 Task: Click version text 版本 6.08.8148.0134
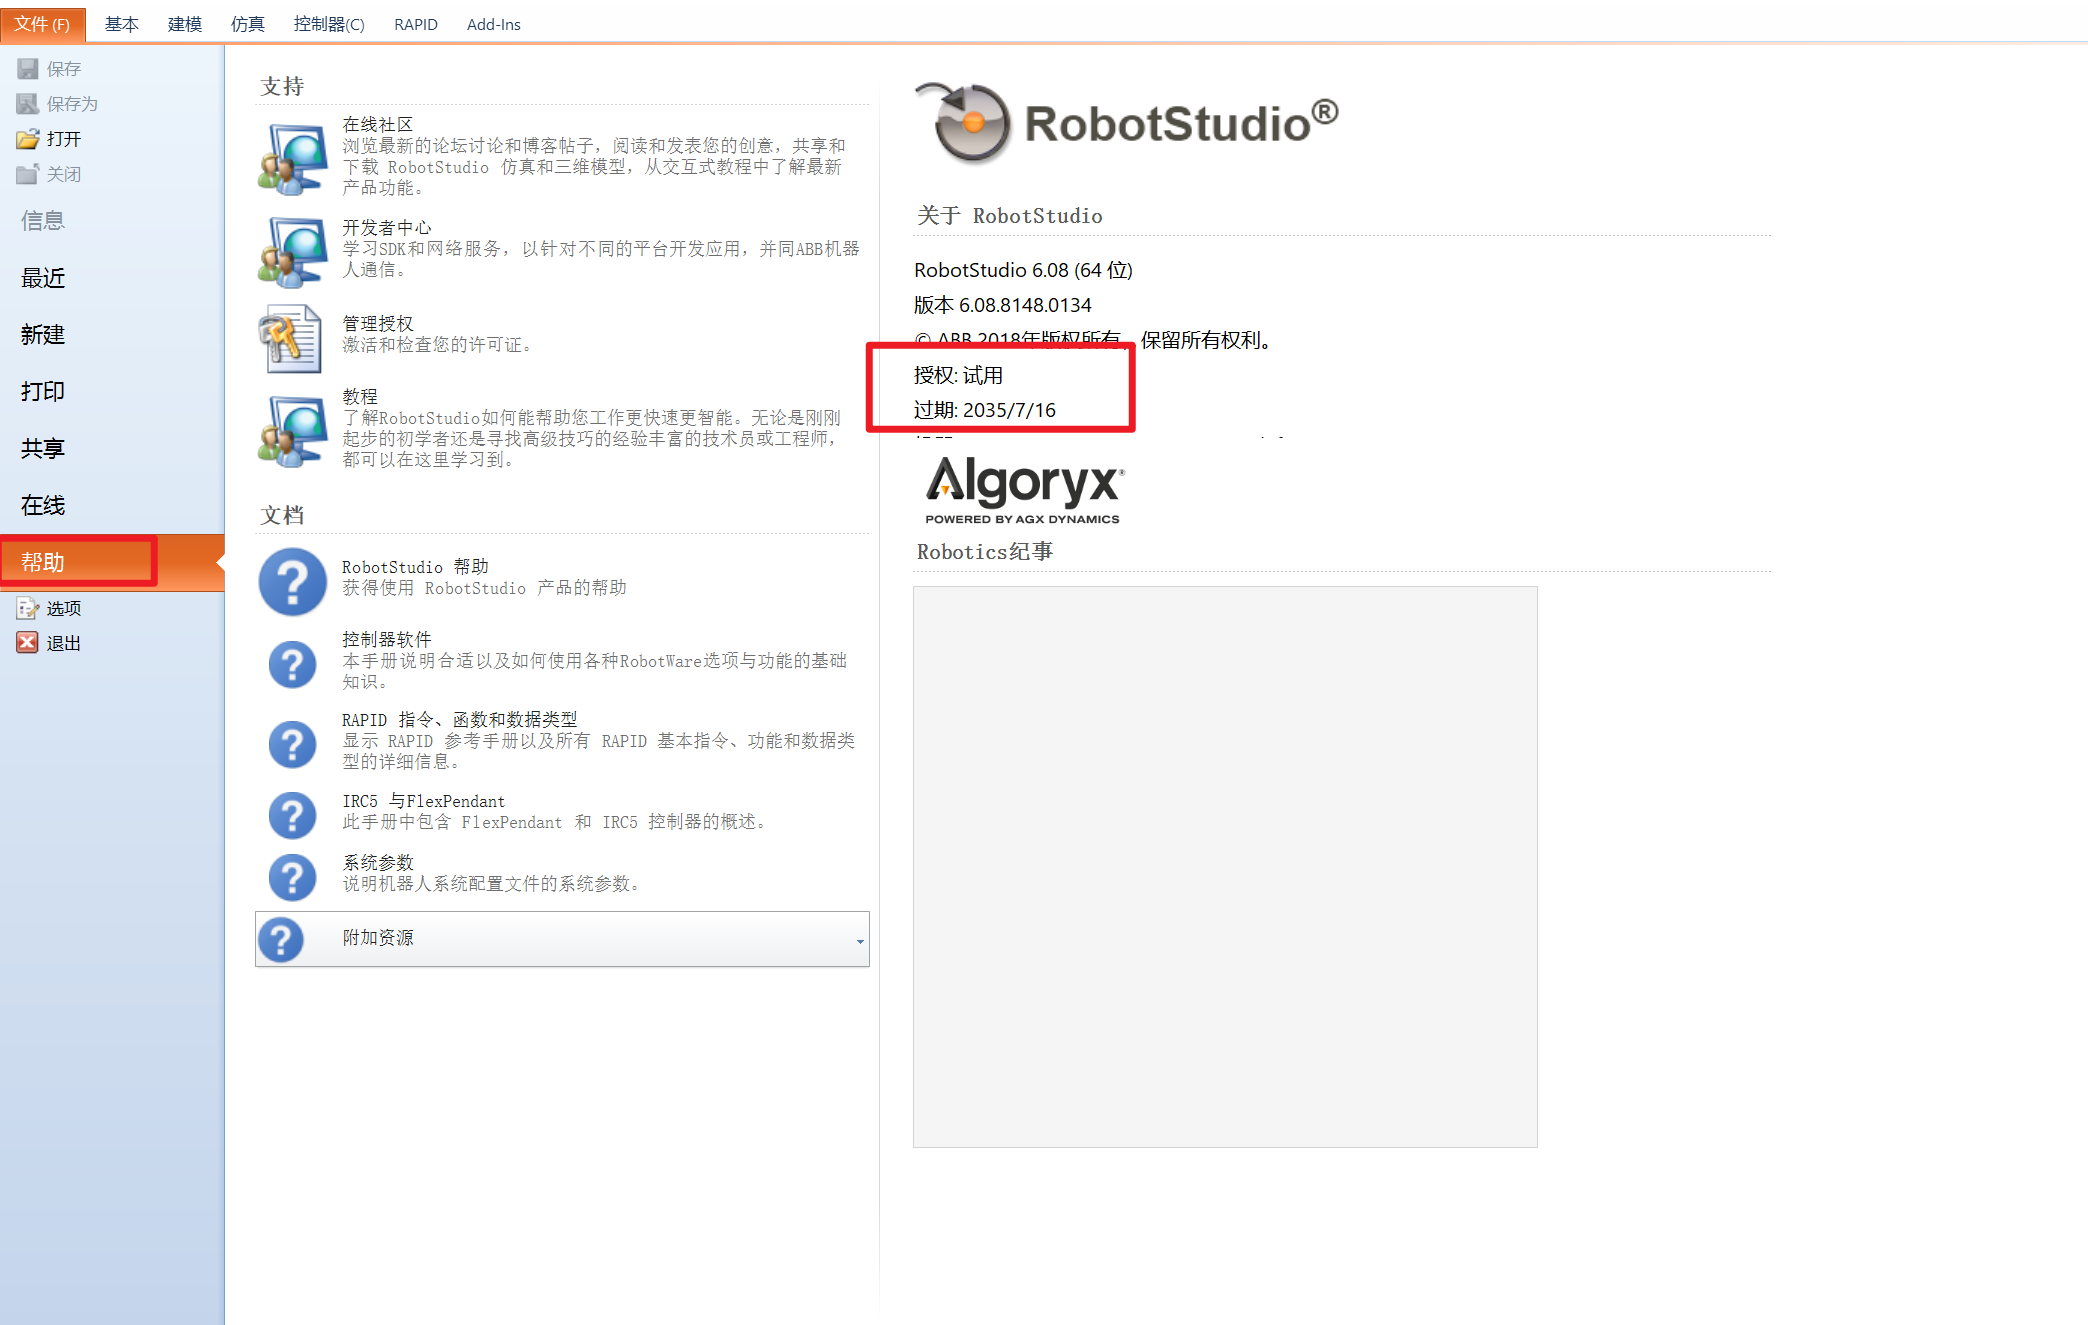point(1003,305)
